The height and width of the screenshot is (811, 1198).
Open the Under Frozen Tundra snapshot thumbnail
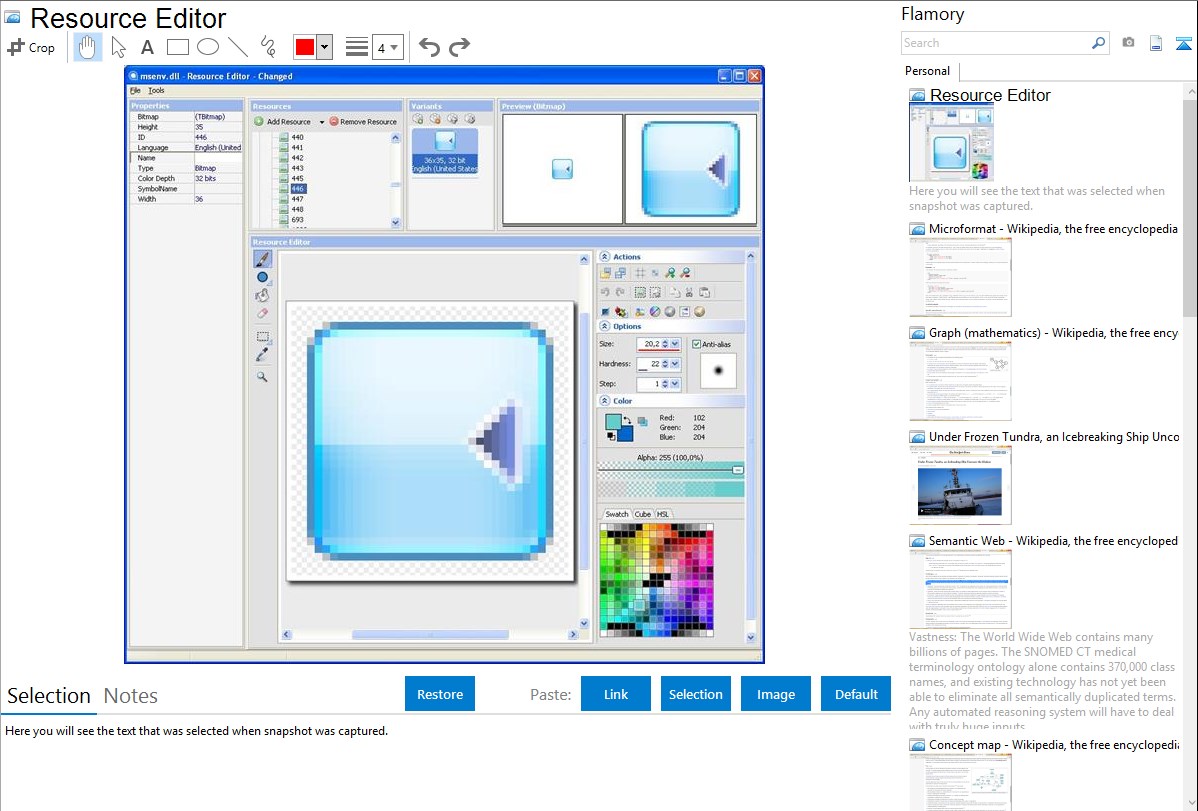tap(960, 485)
